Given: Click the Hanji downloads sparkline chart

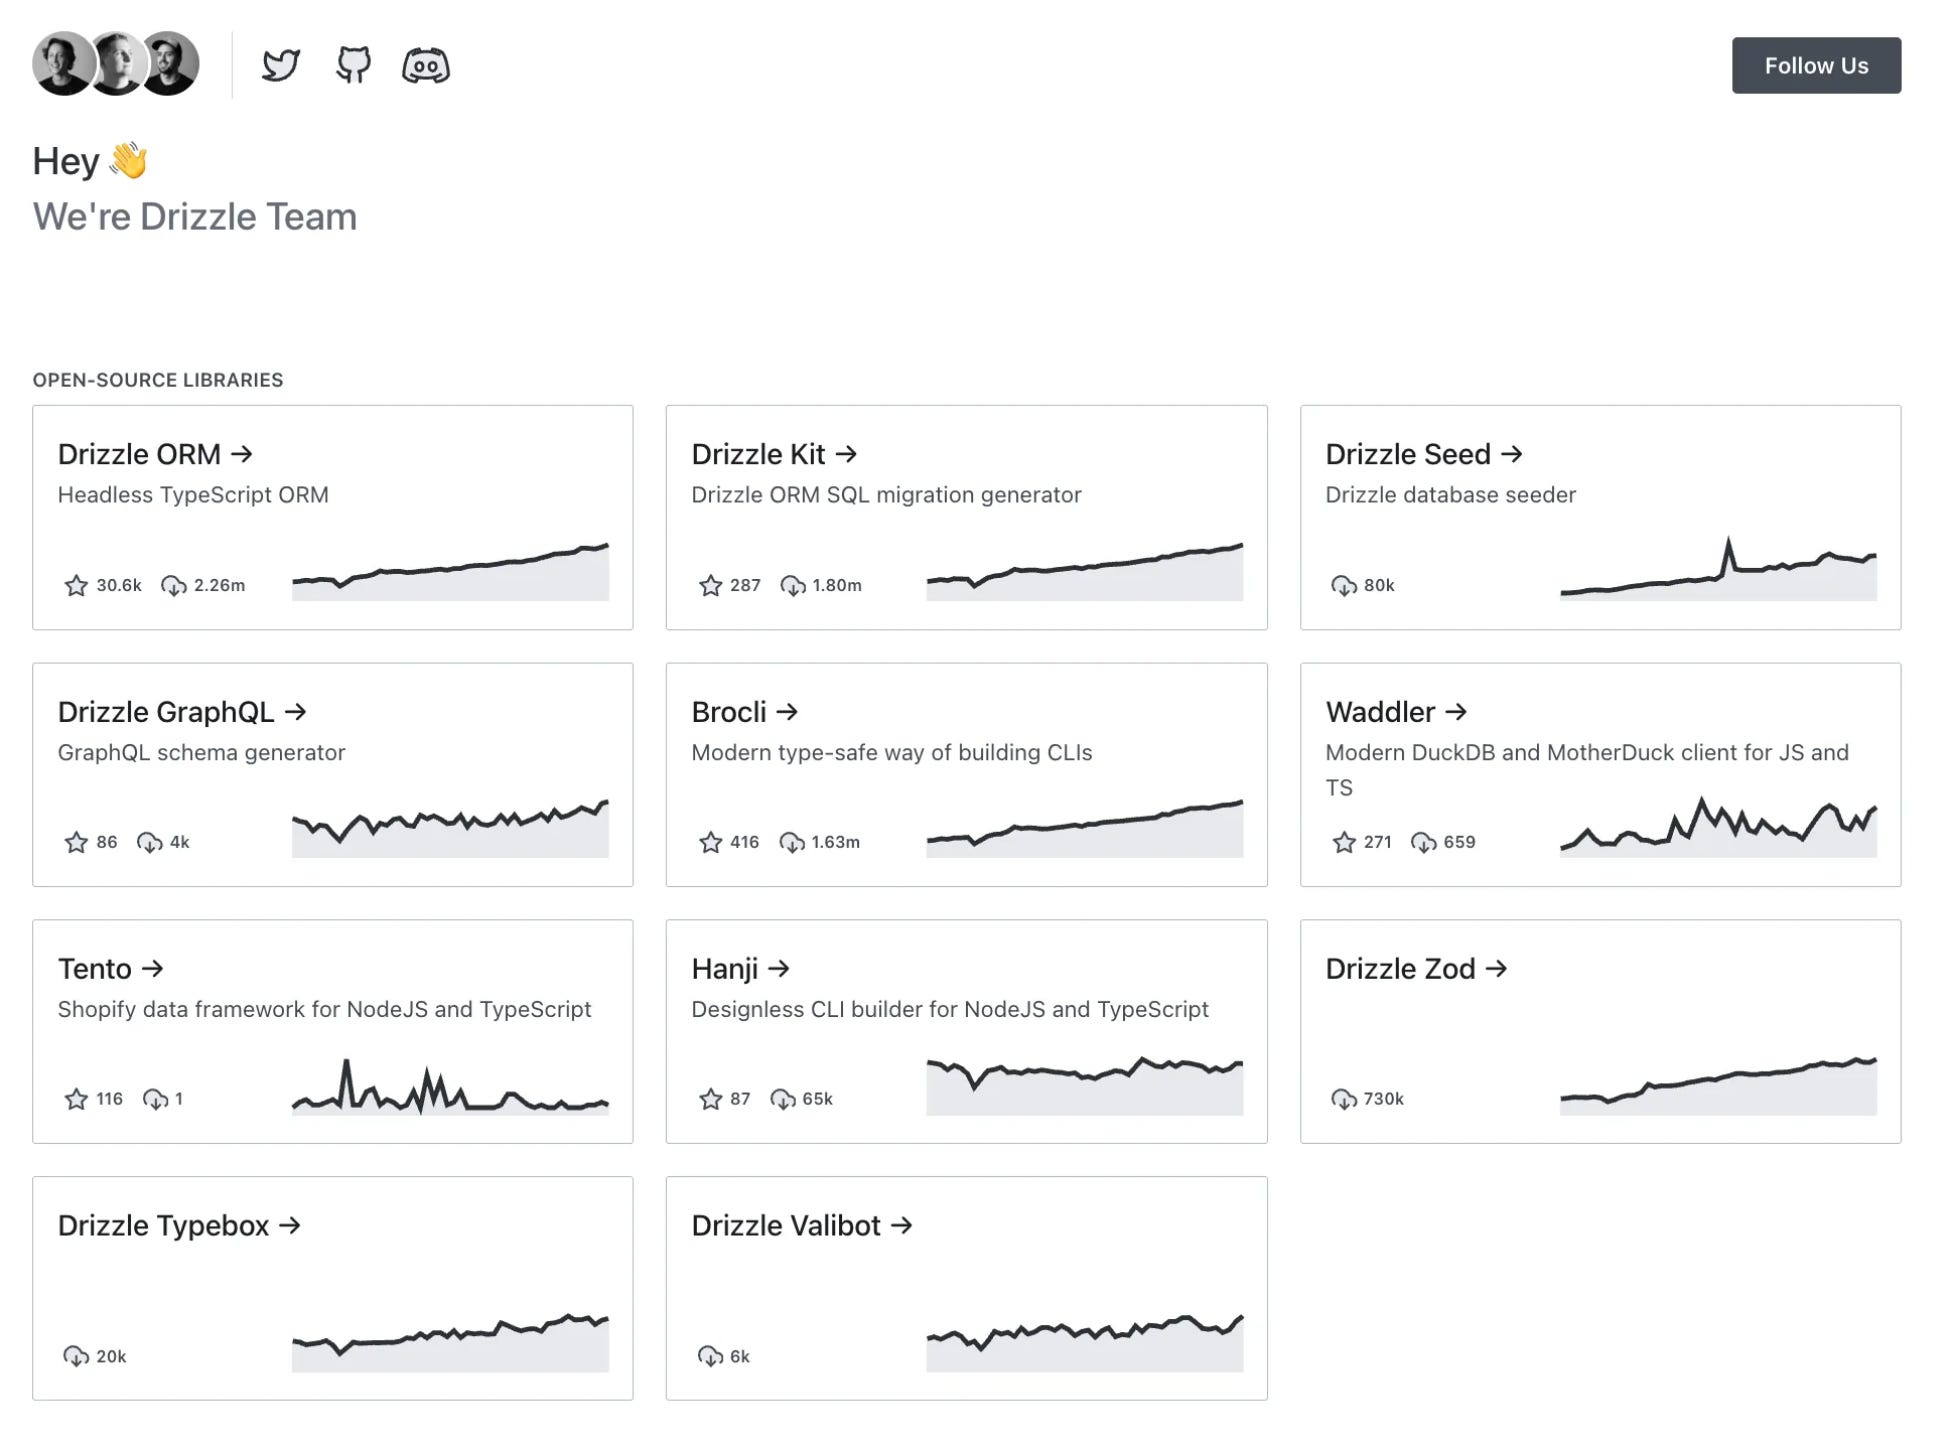Looking at the screenshot, I should click(1085, 1086).
